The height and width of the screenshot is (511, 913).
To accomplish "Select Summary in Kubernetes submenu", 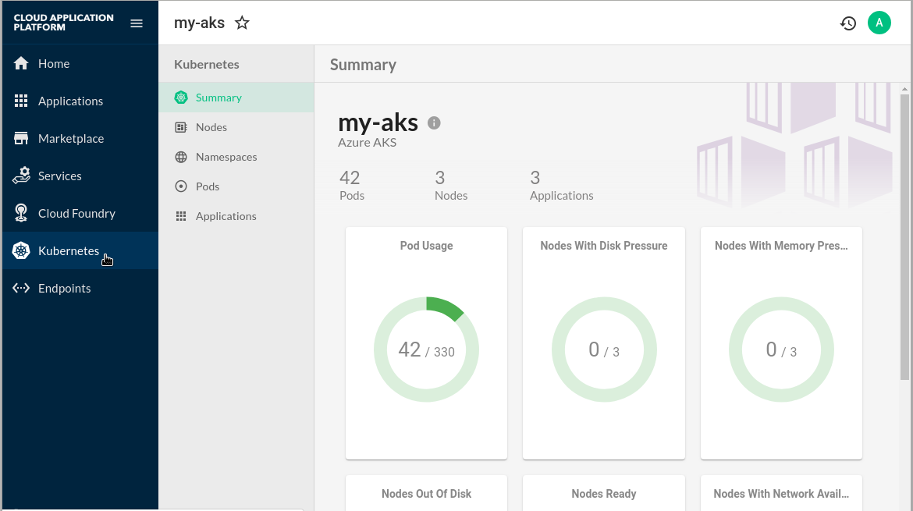I will [x=218, y=98].
